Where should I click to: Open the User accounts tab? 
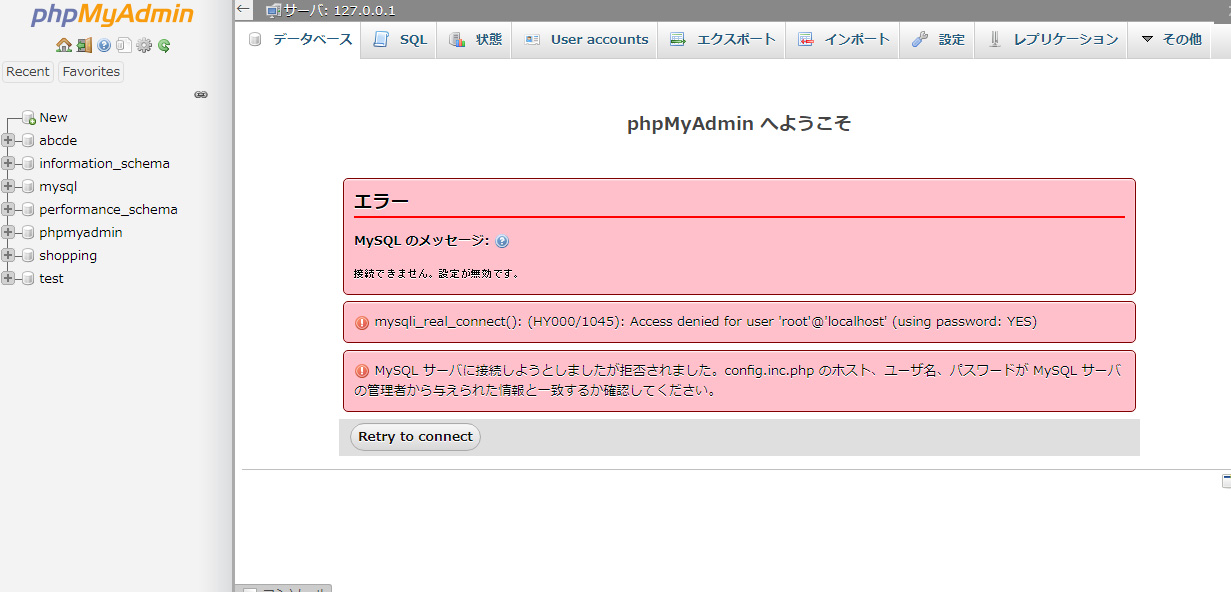586,40
